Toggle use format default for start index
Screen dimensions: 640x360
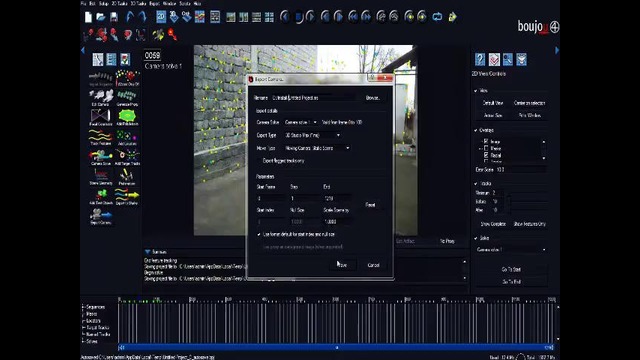point(259,234)
